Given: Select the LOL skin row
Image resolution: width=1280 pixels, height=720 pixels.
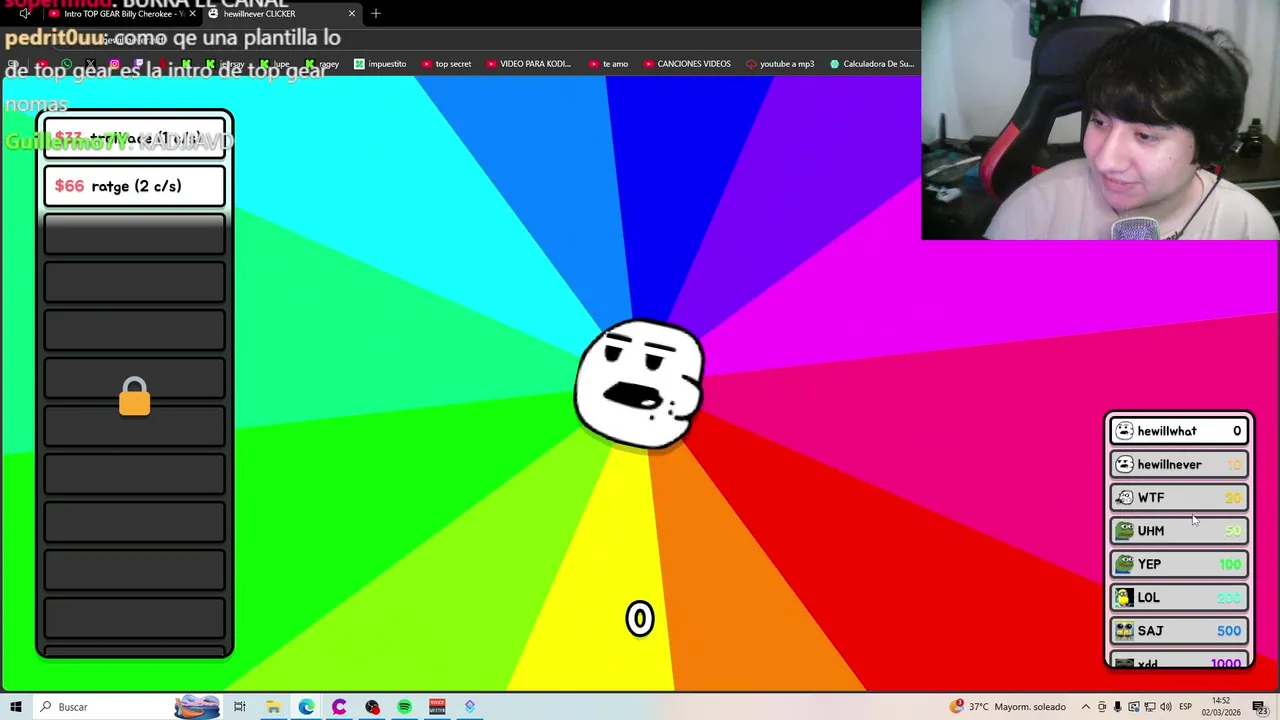Looking at the screenshot, I should 1179,597.
